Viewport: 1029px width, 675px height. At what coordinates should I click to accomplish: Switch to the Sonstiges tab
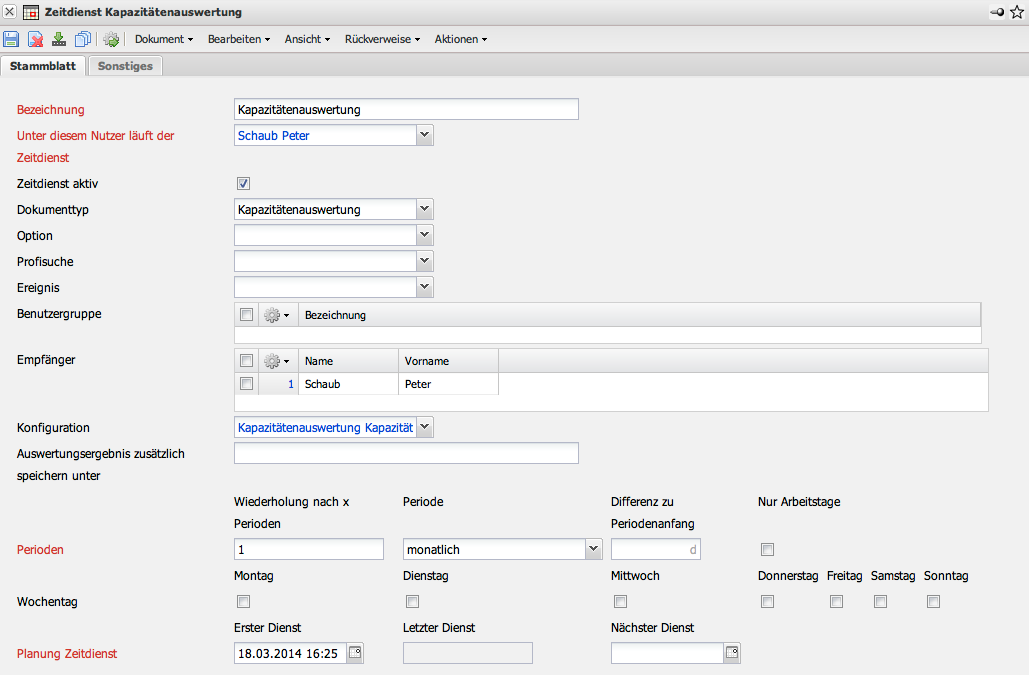point(125,66)
